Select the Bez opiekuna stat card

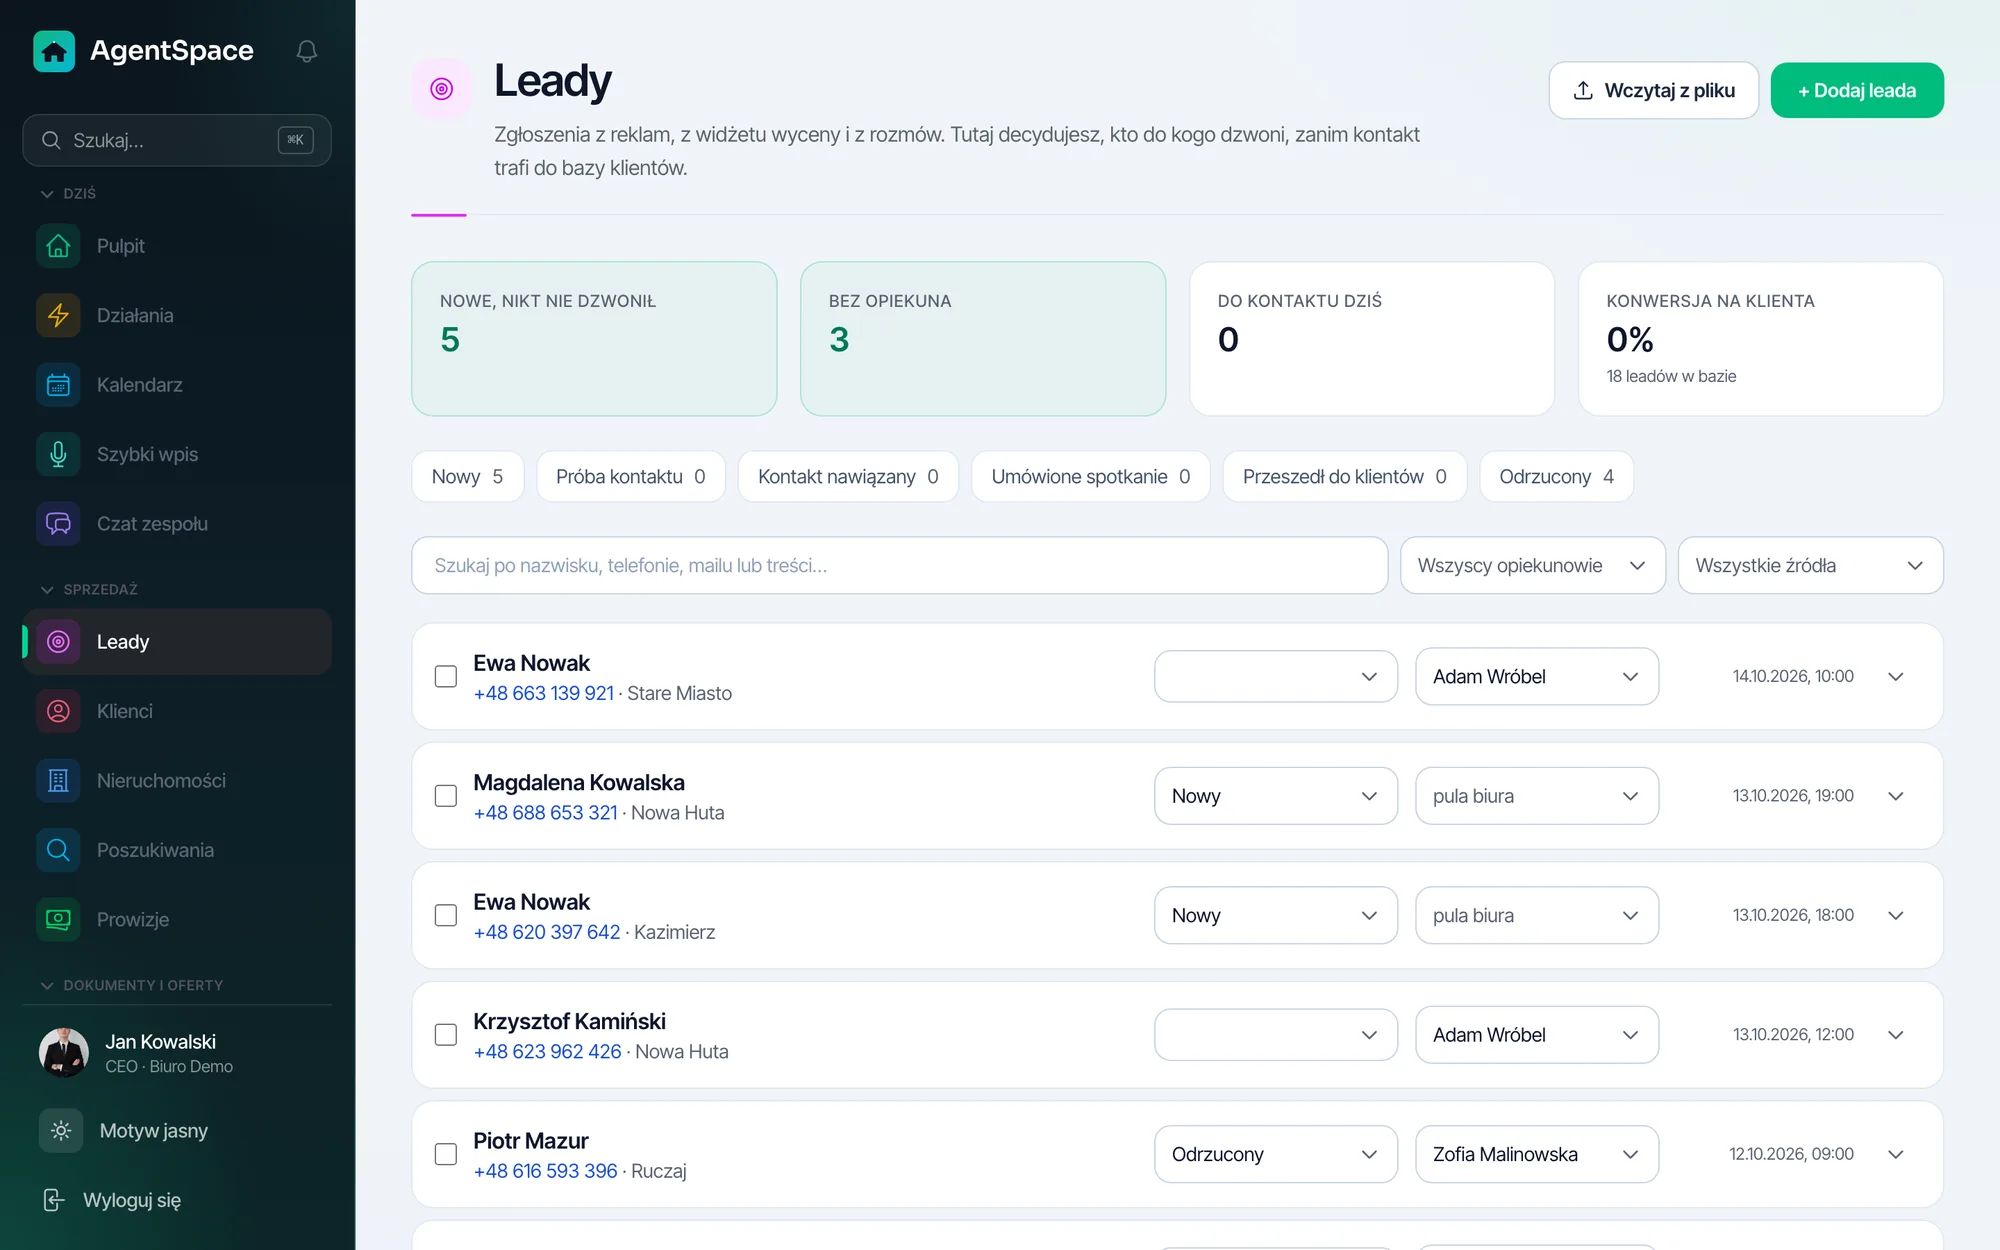(983, 339)
